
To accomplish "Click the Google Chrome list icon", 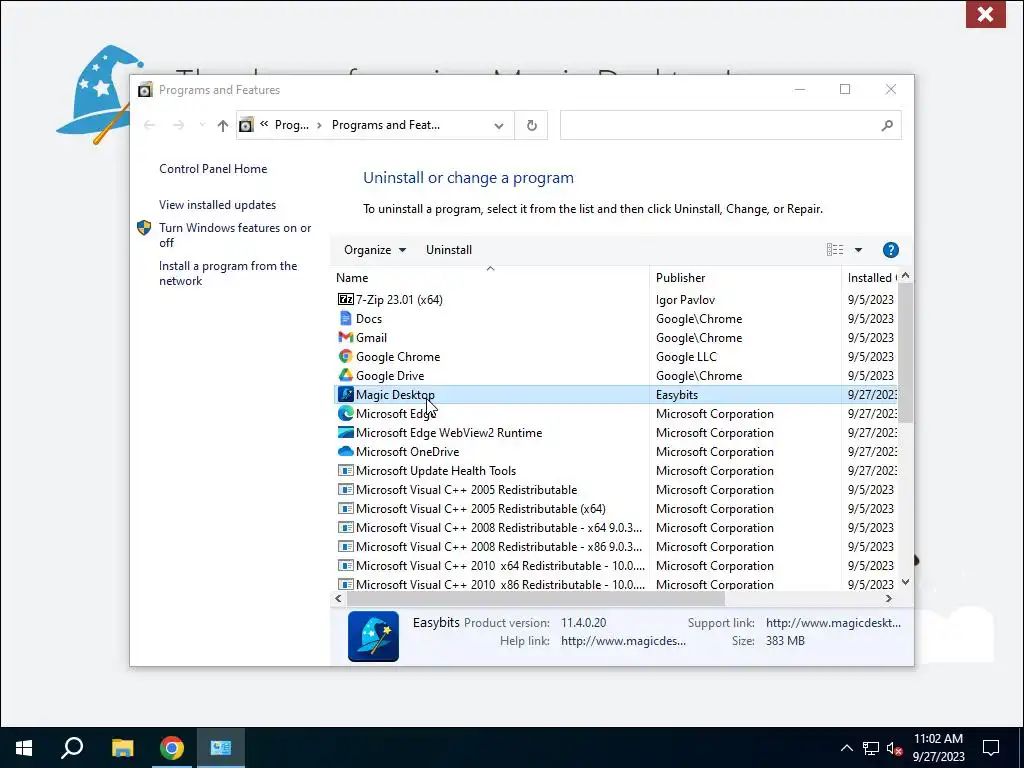I will (x=345, y=357).
